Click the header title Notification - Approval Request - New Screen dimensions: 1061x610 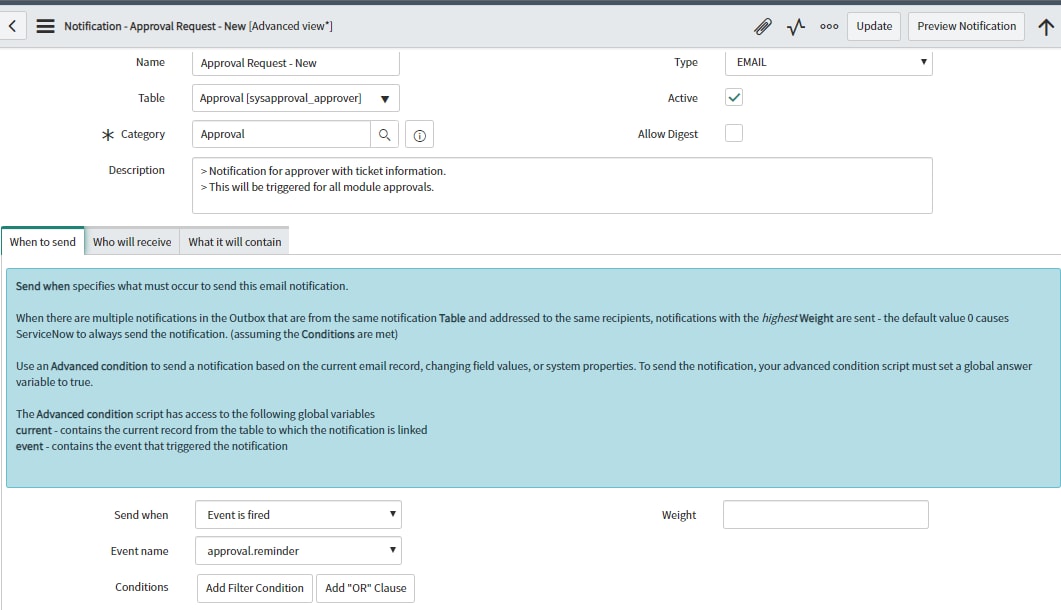(155, 26)
